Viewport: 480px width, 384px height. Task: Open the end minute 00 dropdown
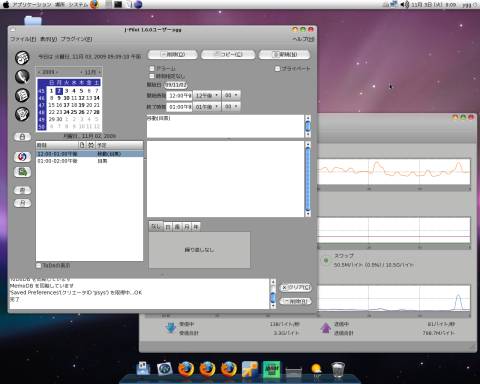coord(231,107)
